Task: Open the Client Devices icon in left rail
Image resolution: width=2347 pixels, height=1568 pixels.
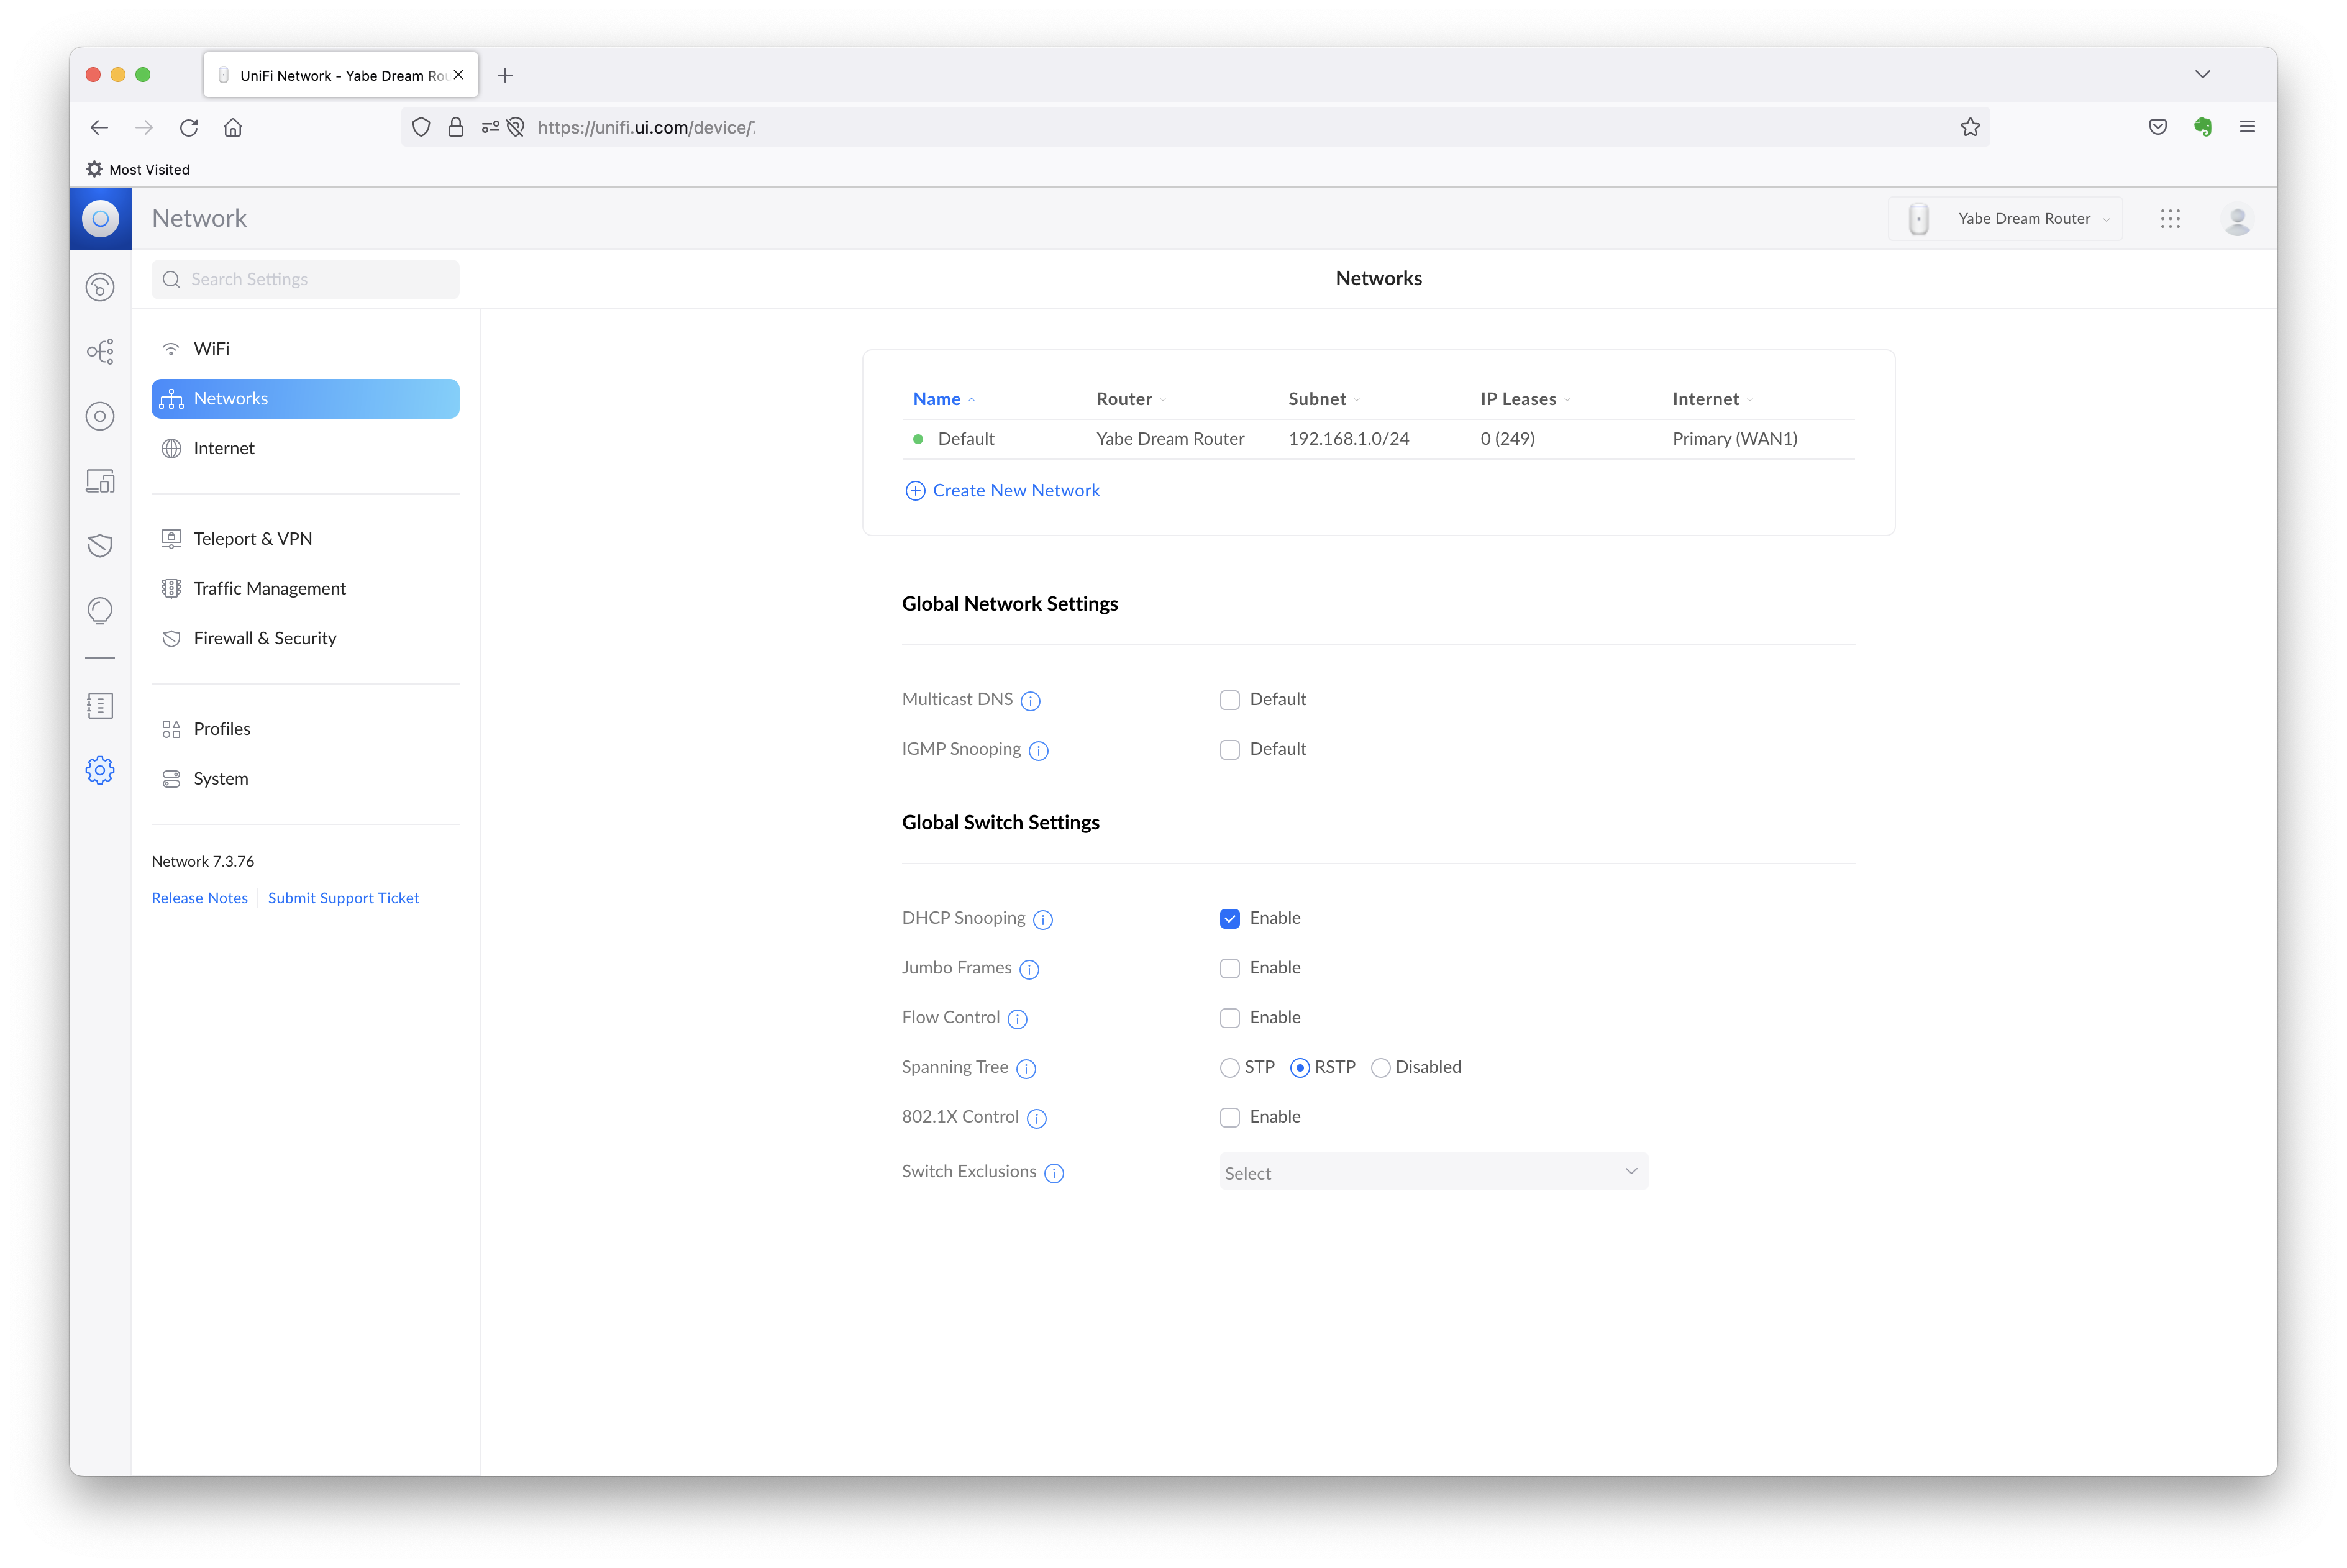Action: 100,481
